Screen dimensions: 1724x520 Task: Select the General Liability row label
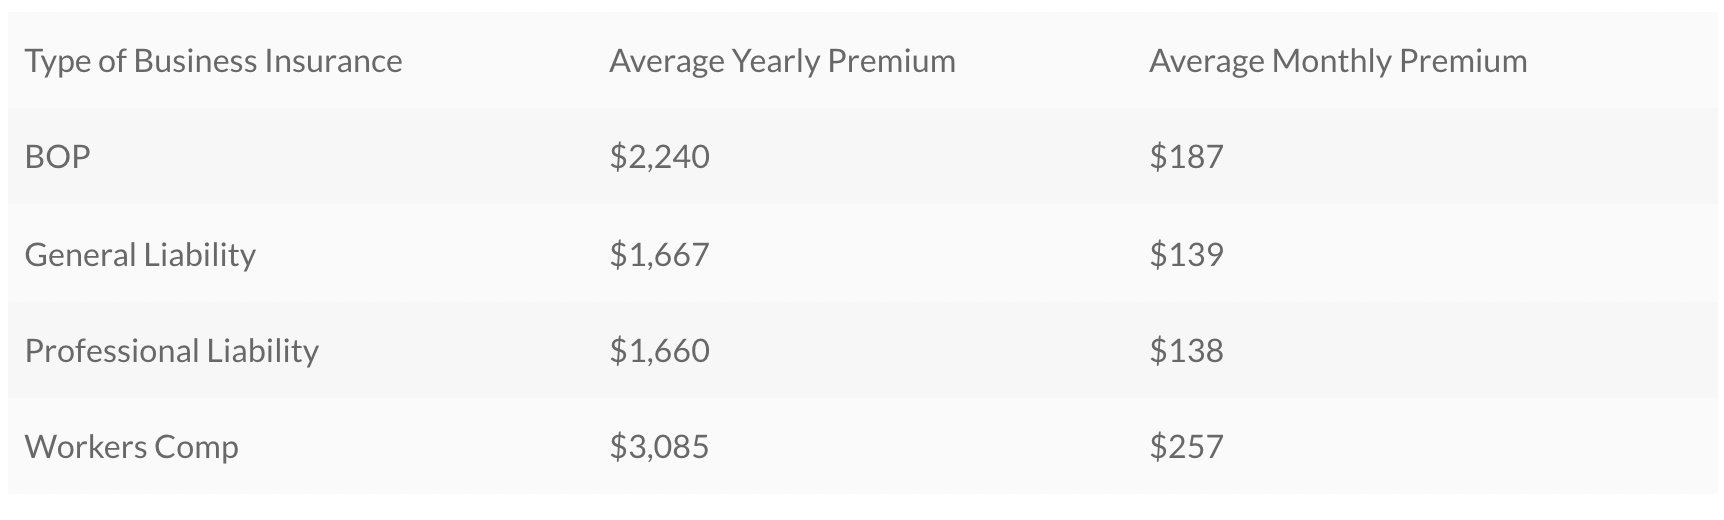coord(140,255)
